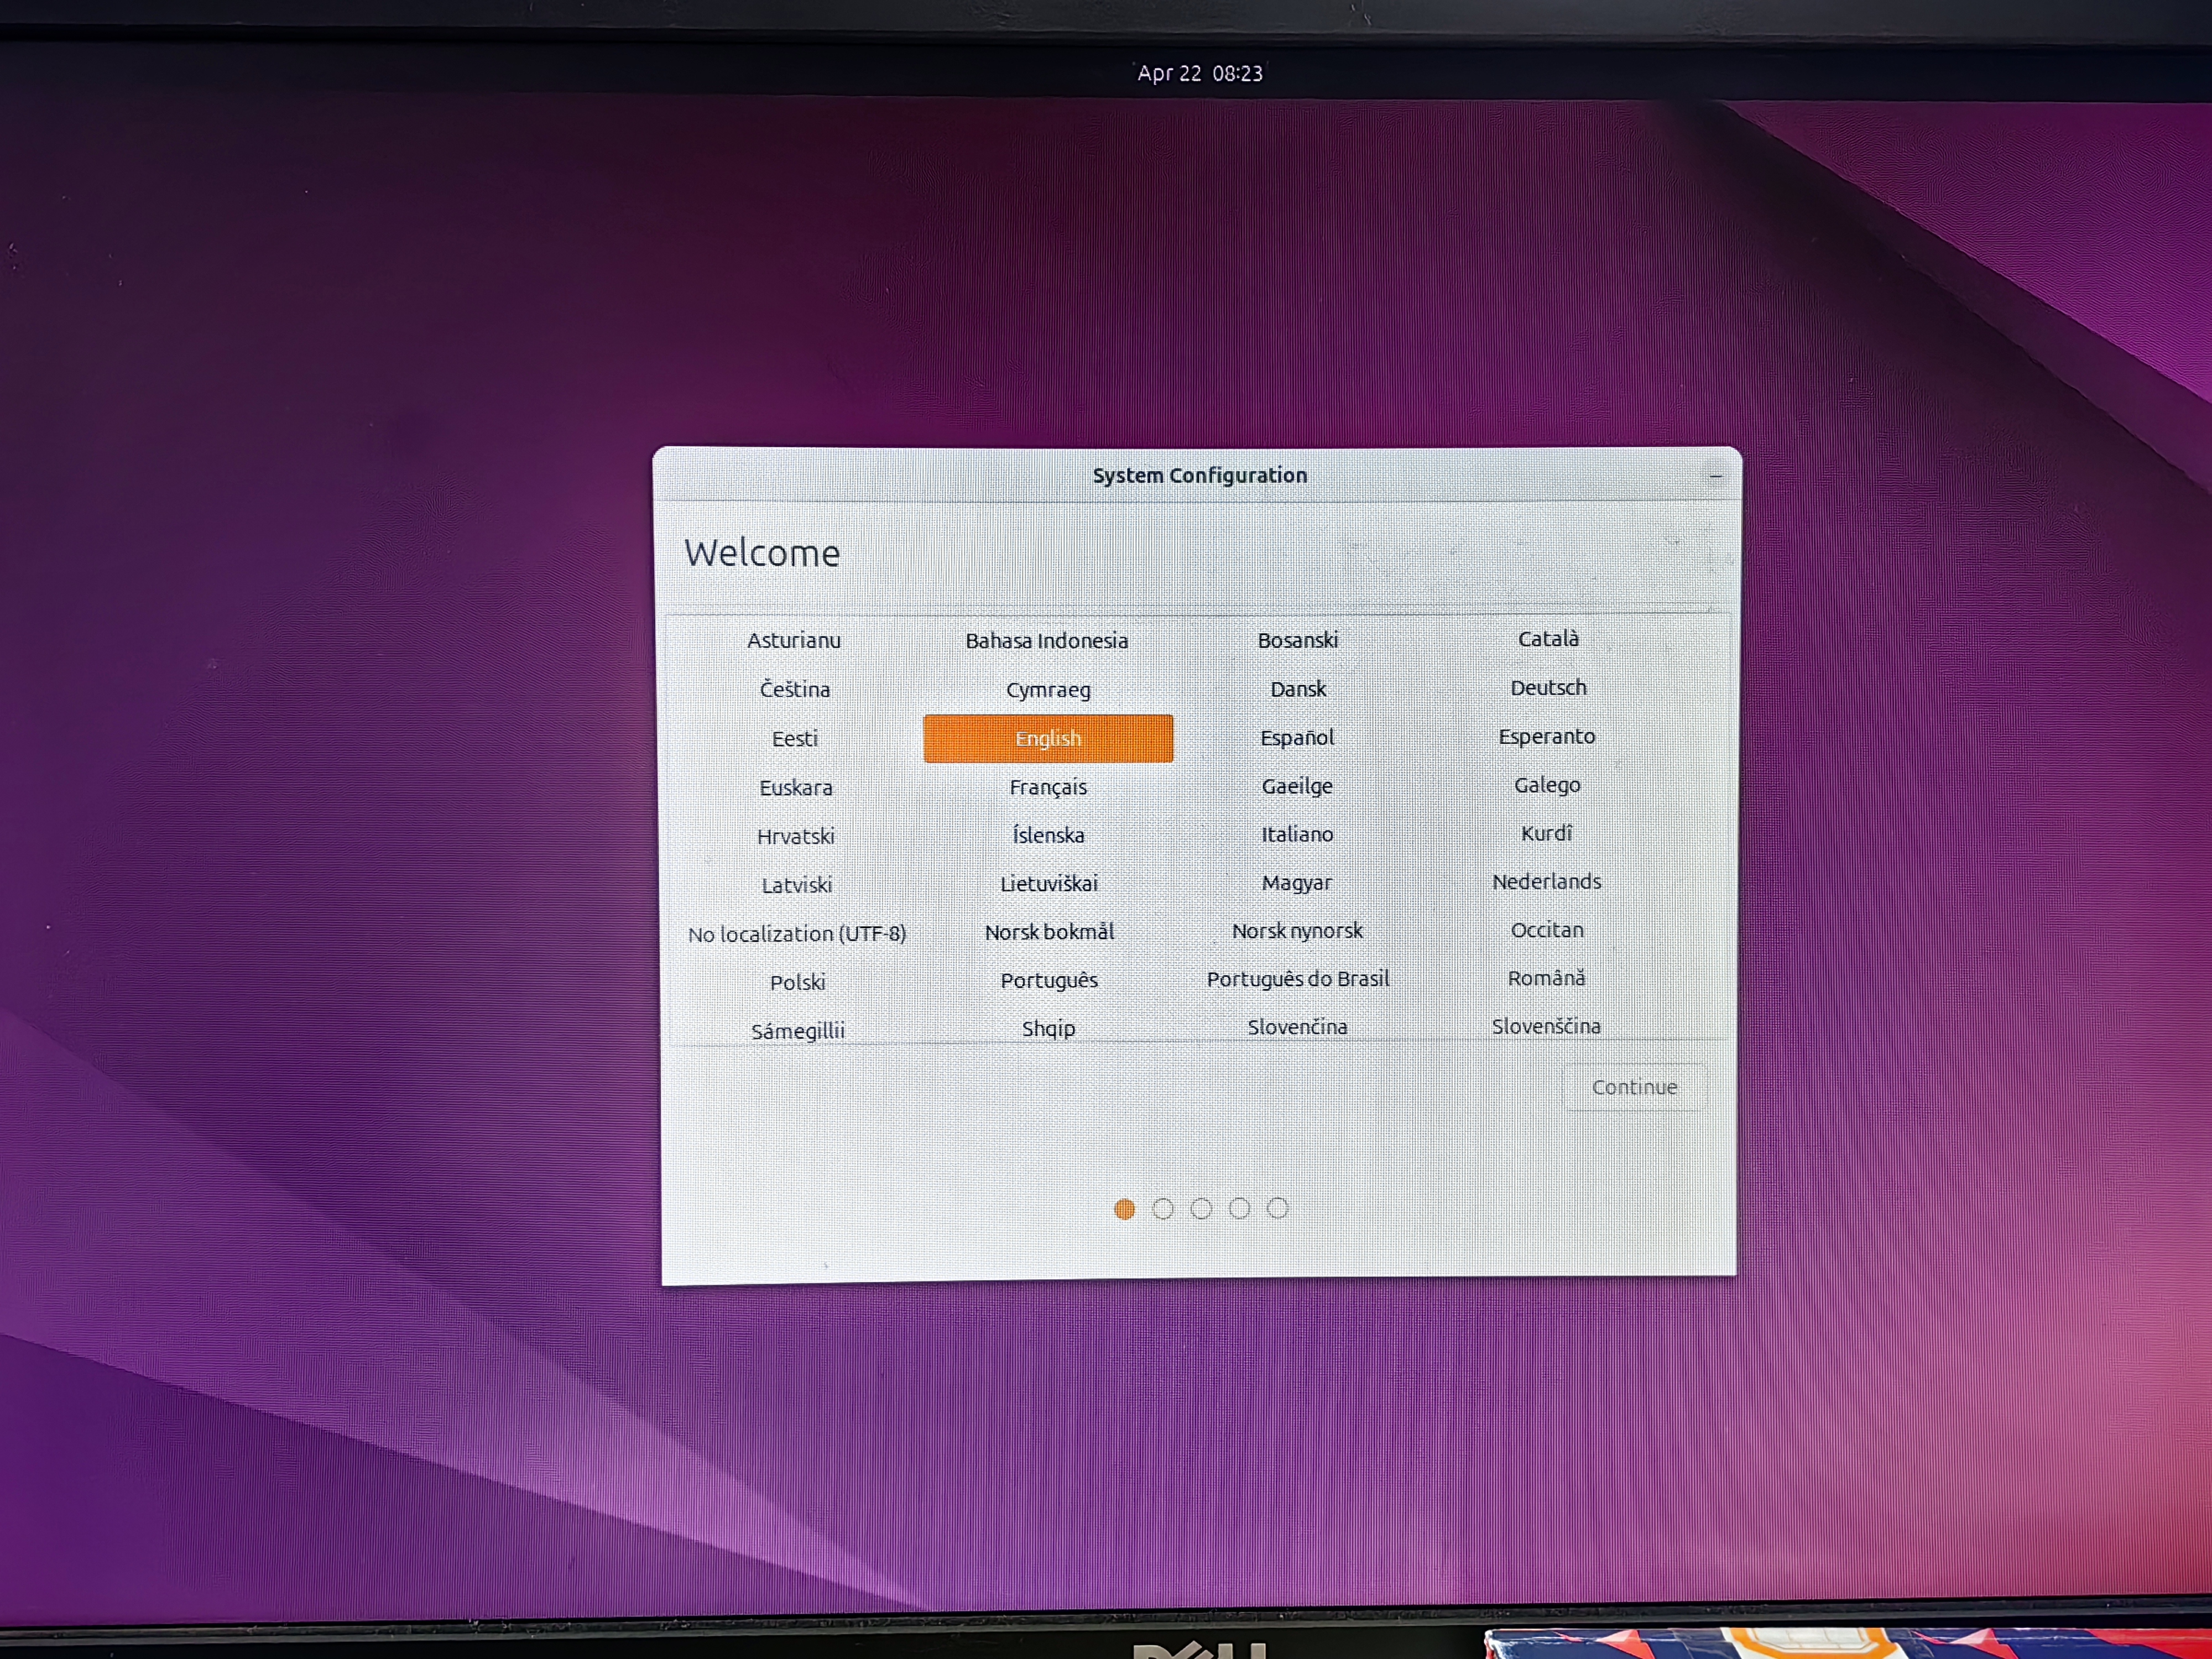Choose Nederlands language entry
2212x1659 pixels.
pos(1546,882)
